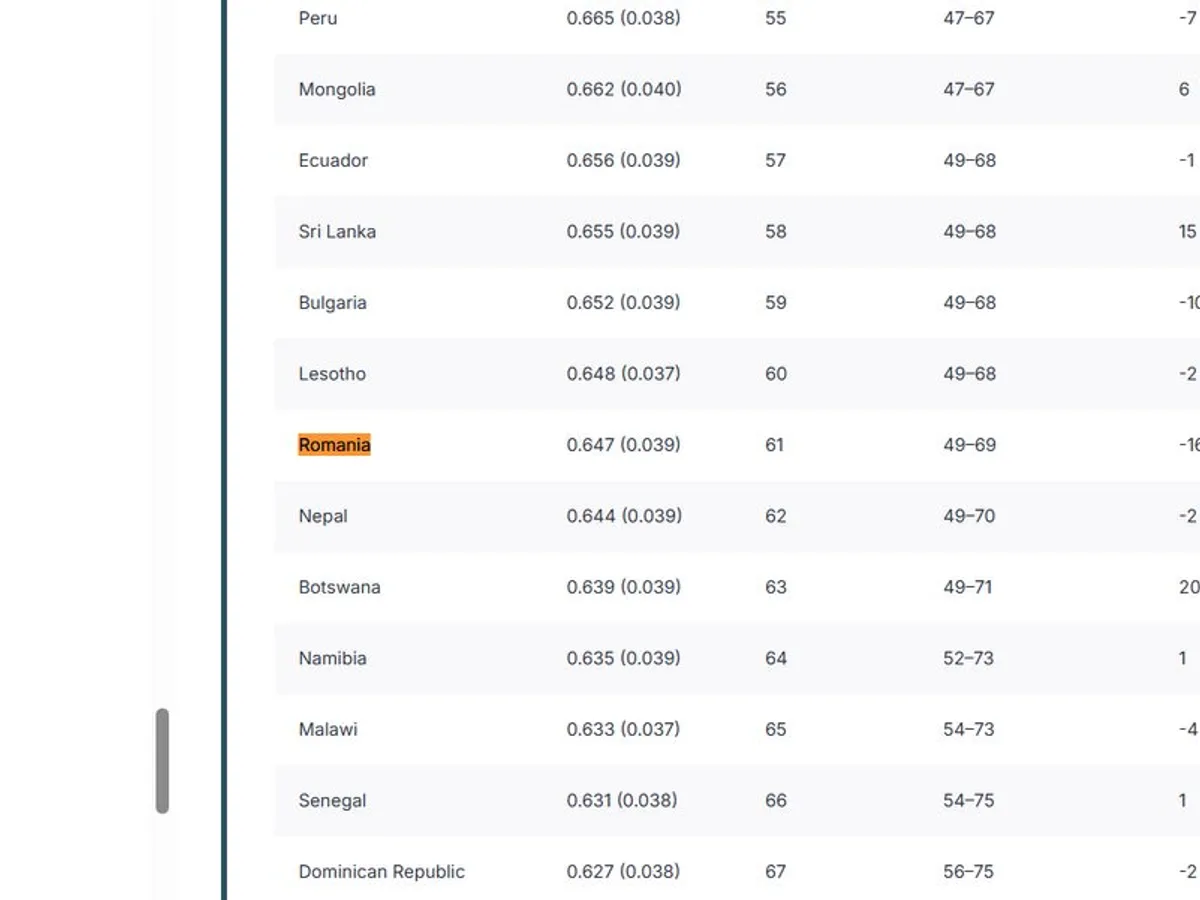The height and width of the screenshot is (900, 1200).
Task: Click the Botswana row name
Action: tap(339, 587)
